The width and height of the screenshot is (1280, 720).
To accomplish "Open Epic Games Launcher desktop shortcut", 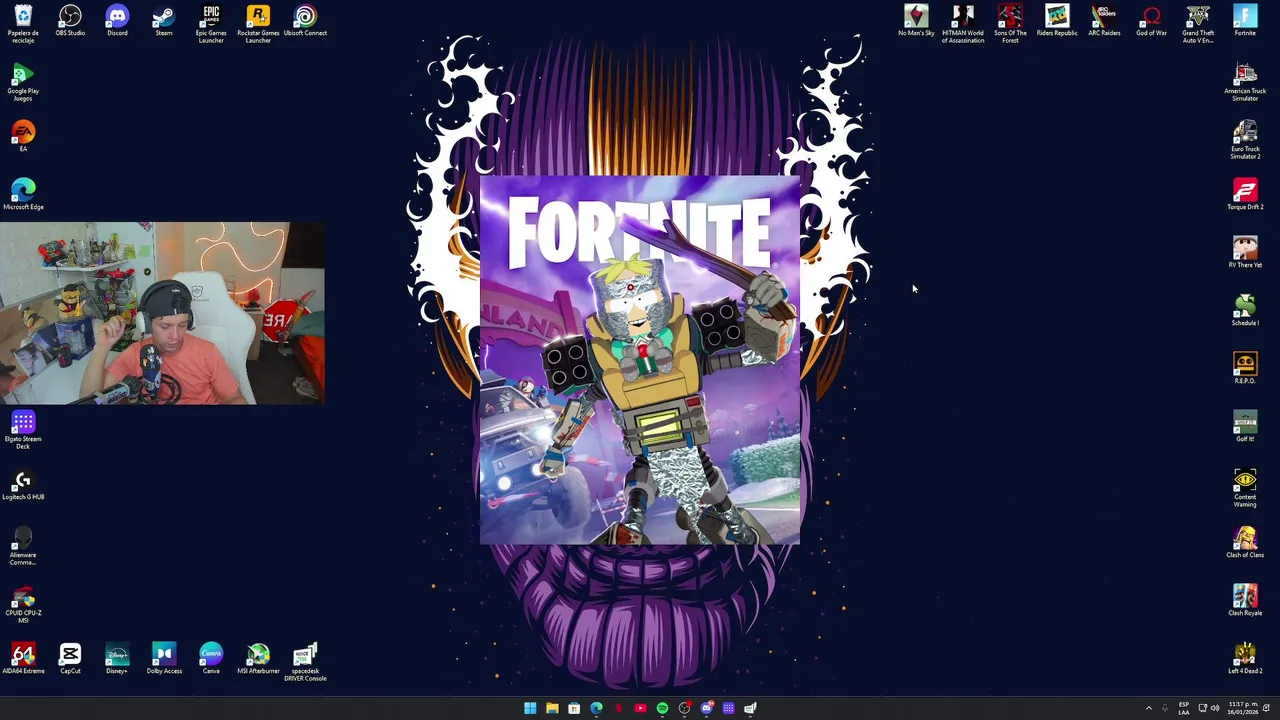I will [x=211, y=24].
